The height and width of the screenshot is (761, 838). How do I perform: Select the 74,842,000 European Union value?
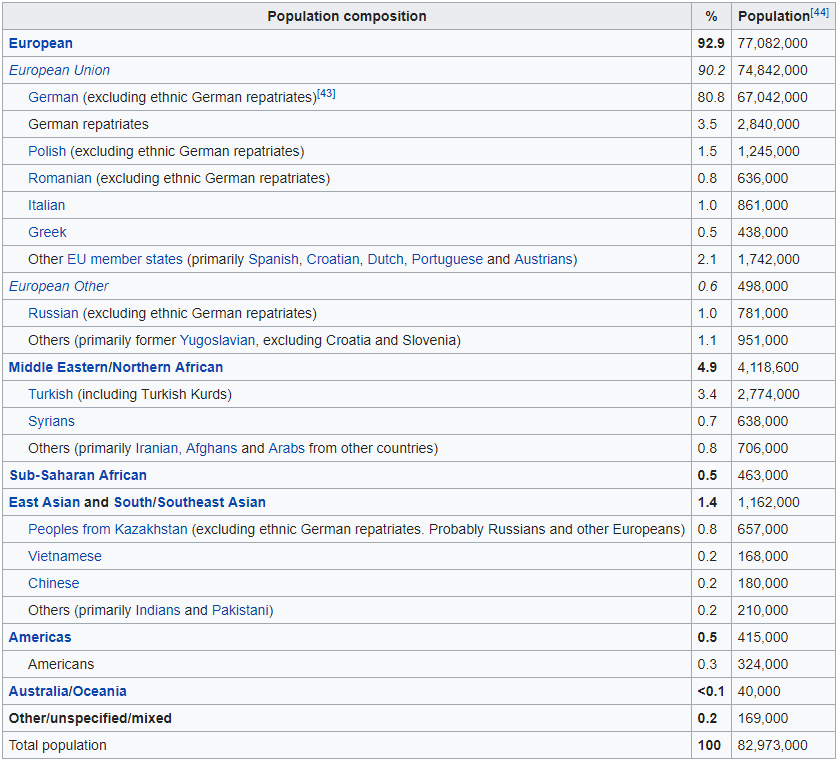pyautogui.click(x=772, y=71)
